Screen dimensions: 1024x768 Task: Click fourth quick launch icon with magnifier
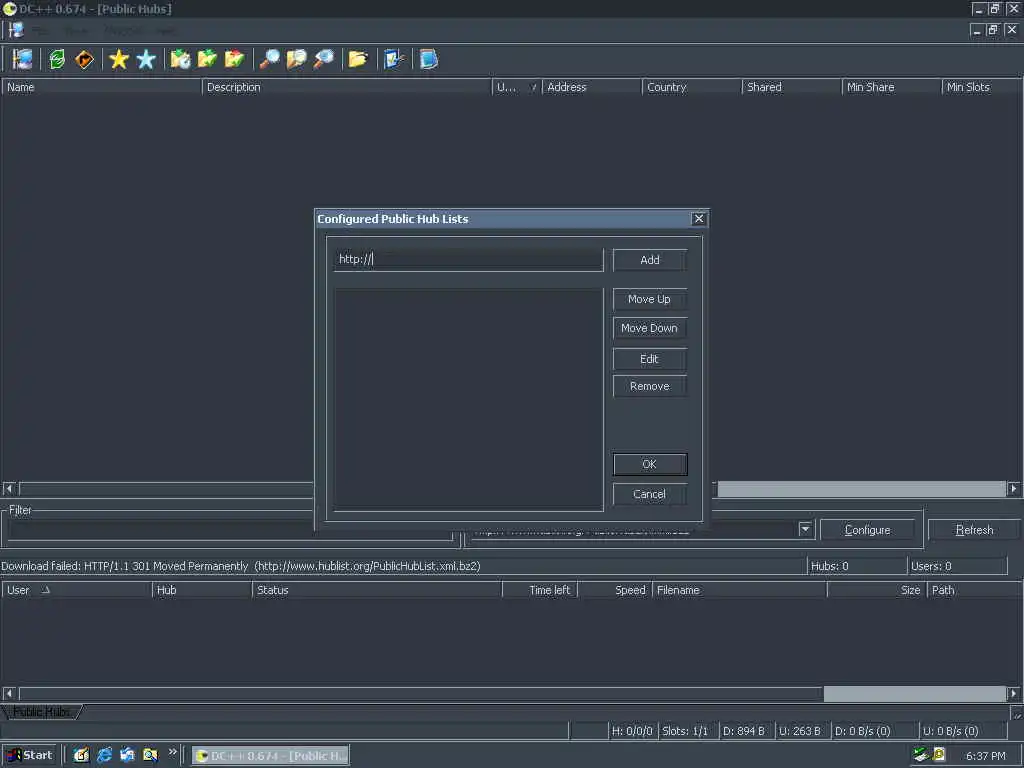150,755
